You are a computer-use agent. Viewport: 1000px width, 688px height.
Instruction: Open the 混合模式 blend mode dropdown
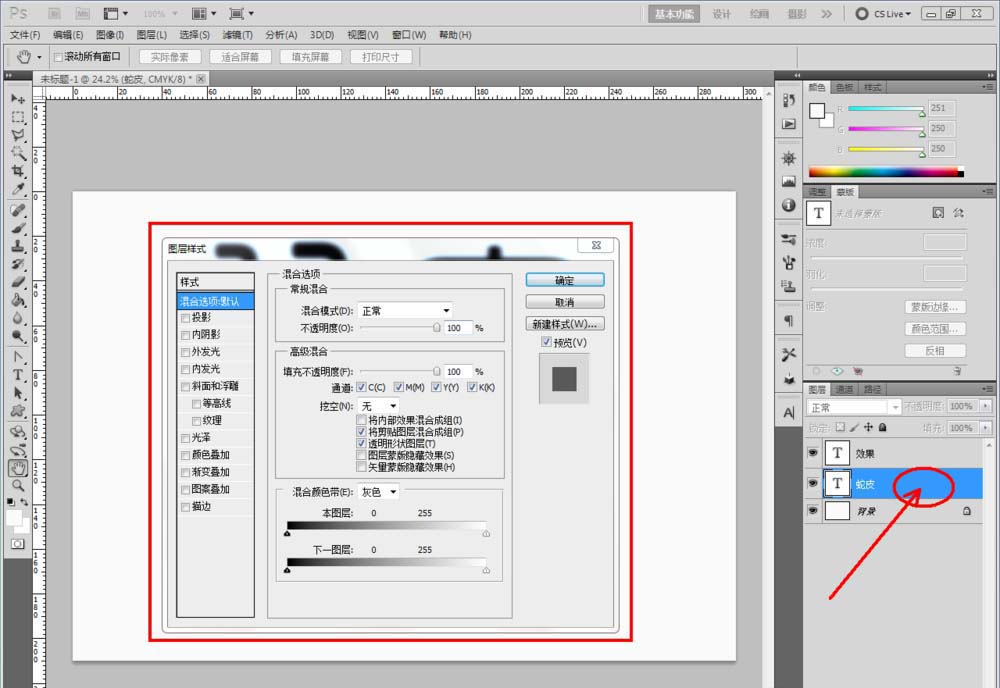click(x=405, y=311)
